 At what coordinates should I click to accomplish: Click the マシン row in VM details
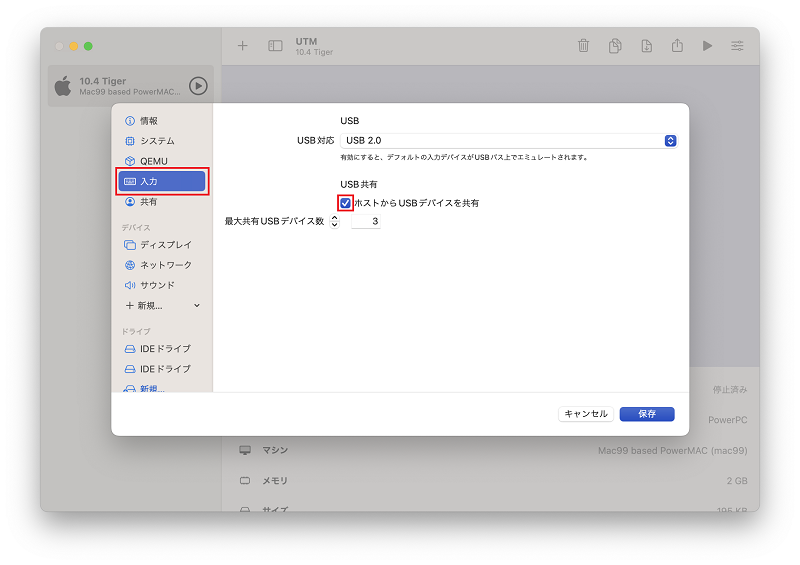click(x=493, y=451)
